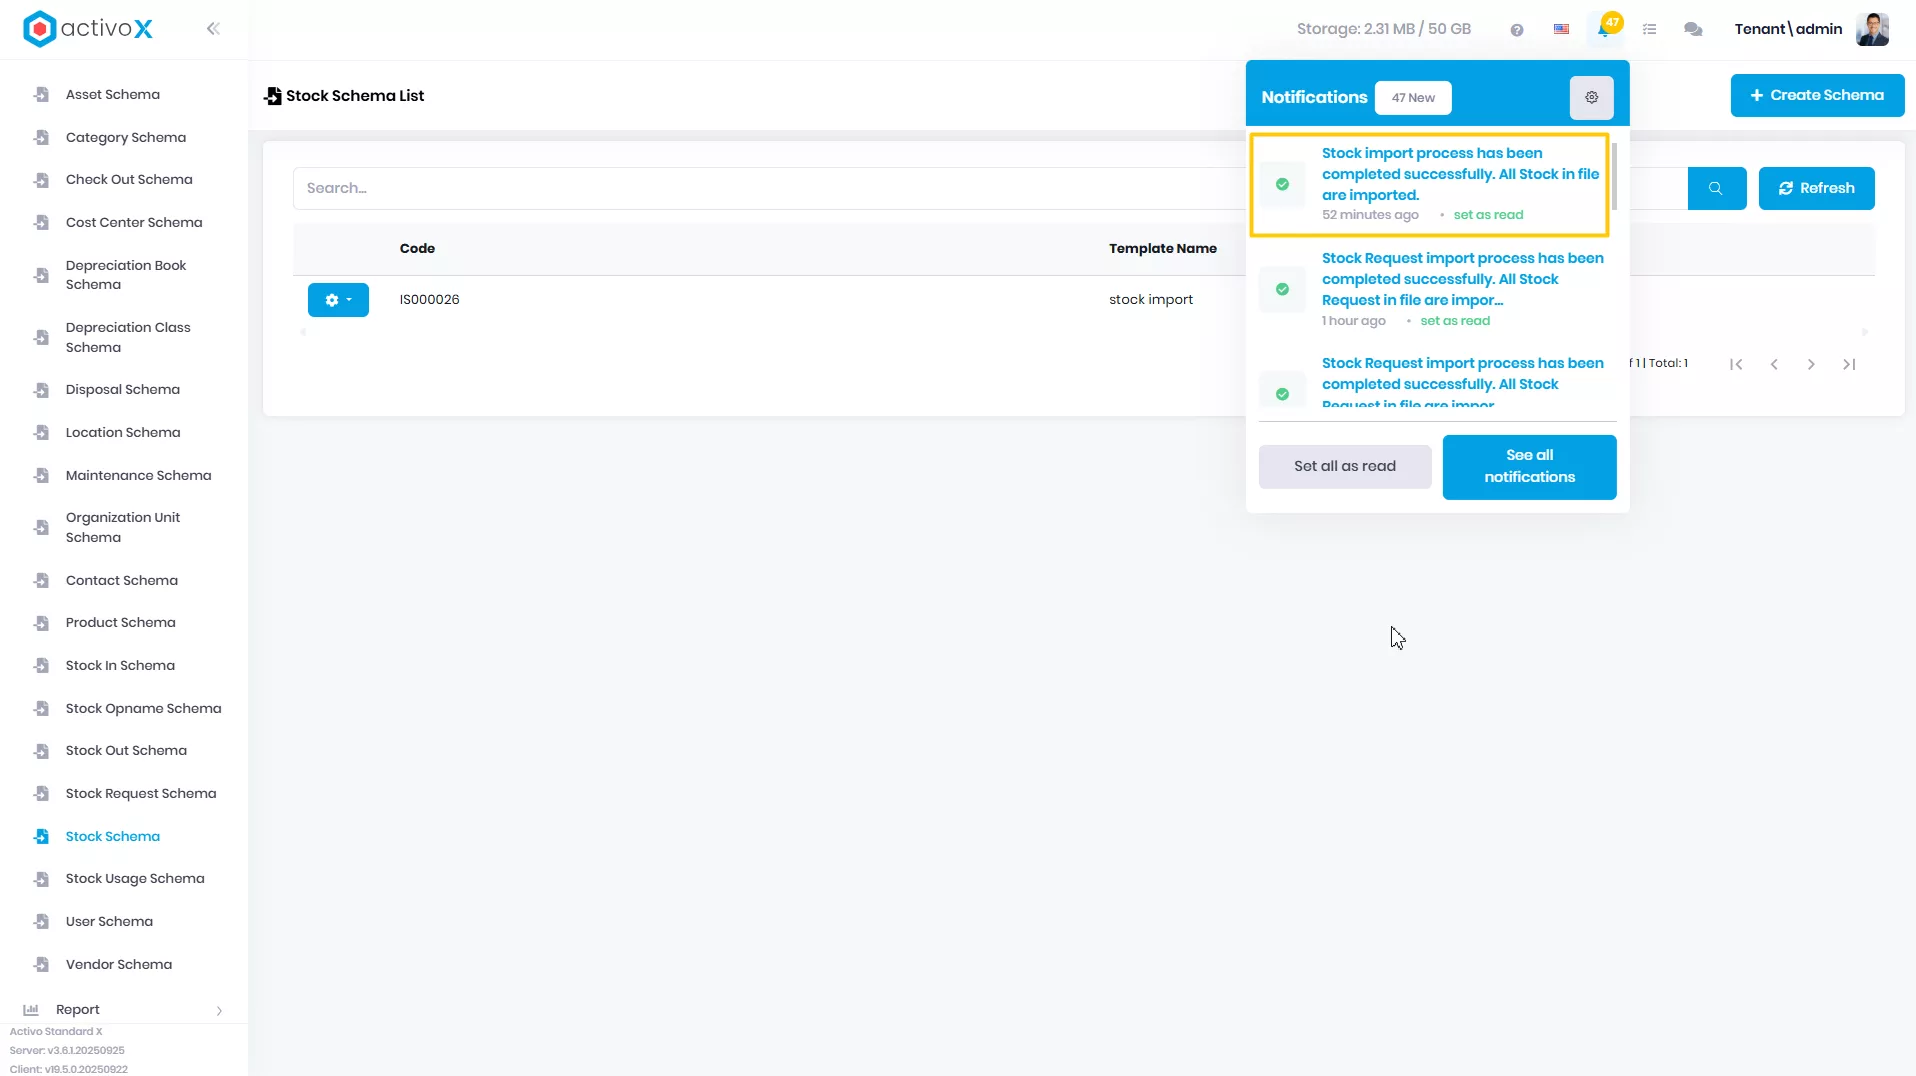Sort by the Template Name column header
1916x1076 pixels.
(x=1162, y=249)
